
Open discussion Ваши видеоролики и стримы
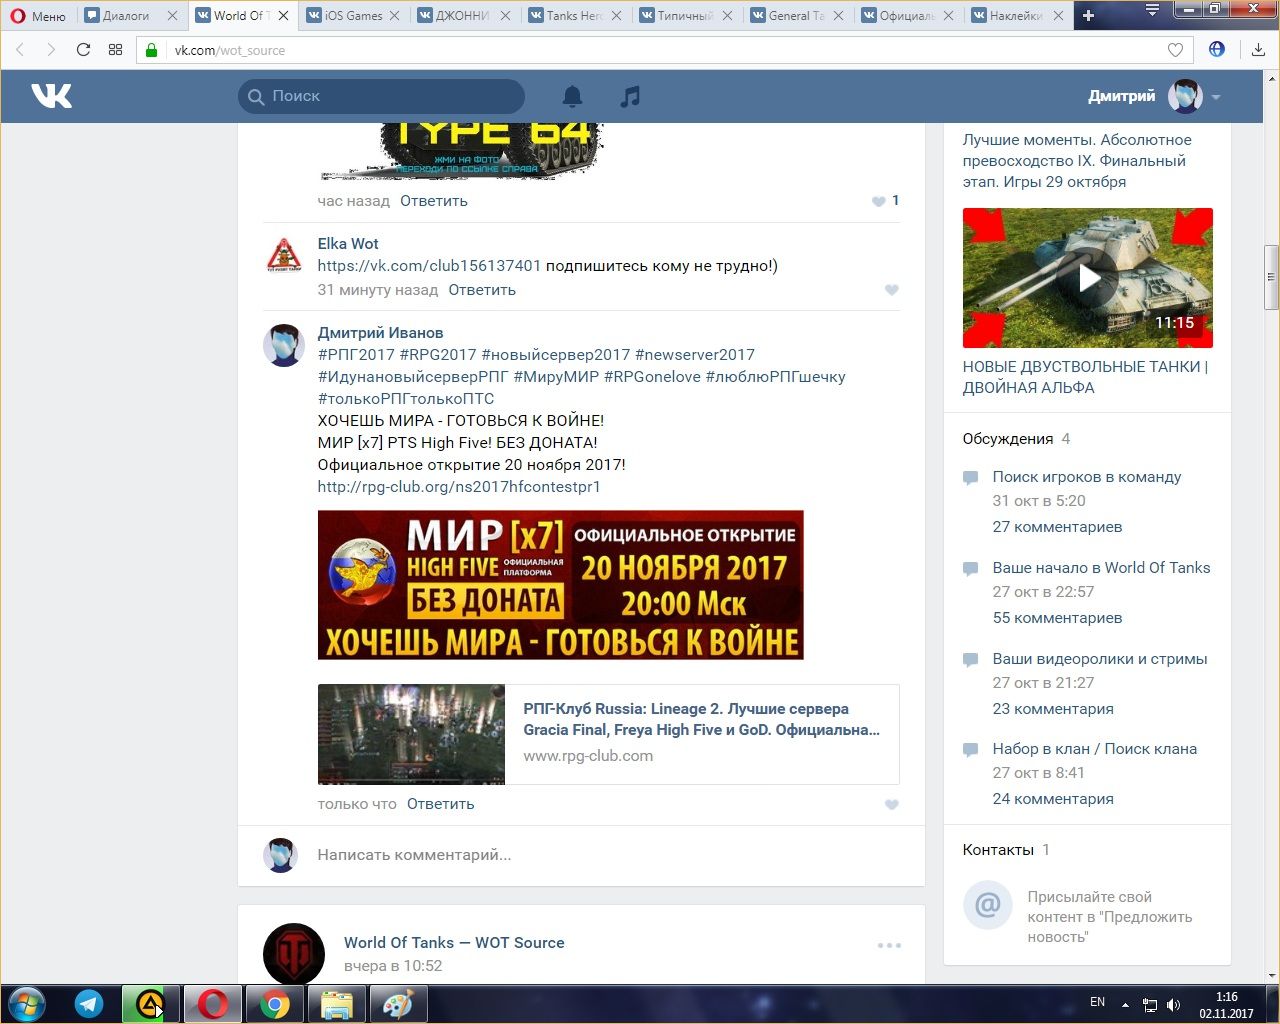[1100, 659]
